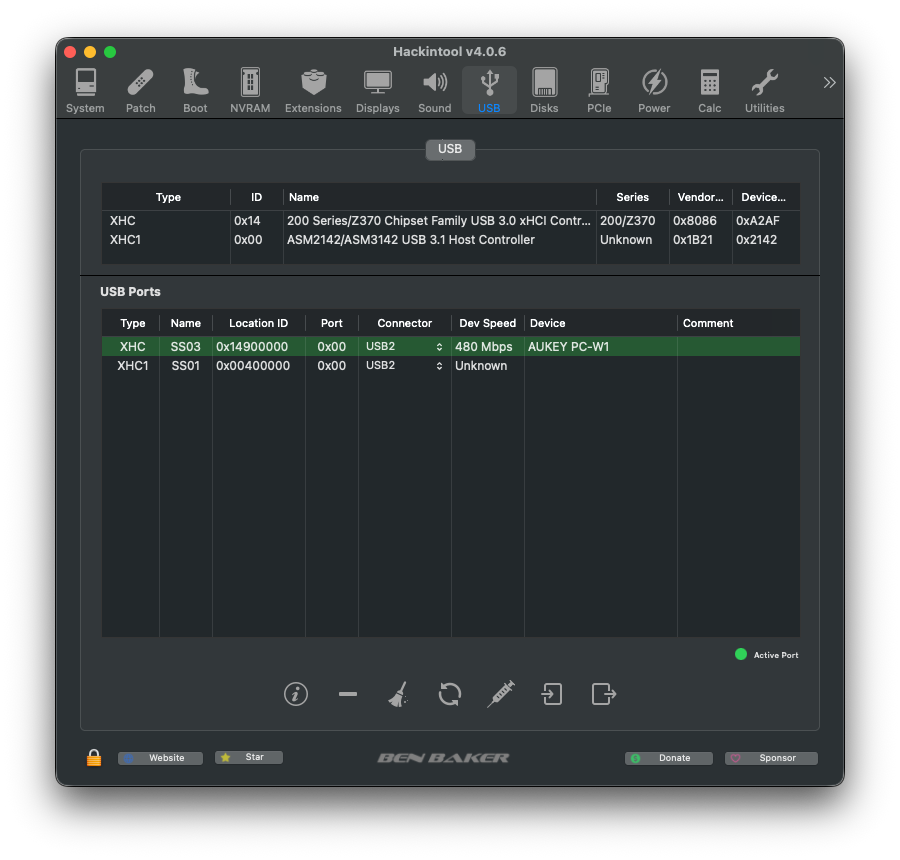
Task: Switch to the PCIe tab
Action: tap(599, 91)
